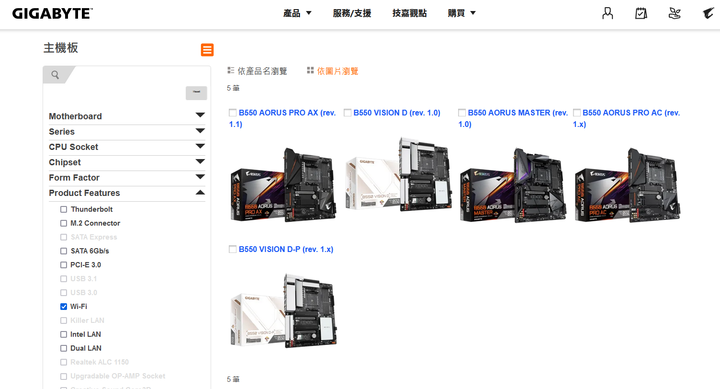Image resolution: width=720 pixels, height=389 pixels.
Task: Click the plant leaf icon in header
Action: [674, 13]
